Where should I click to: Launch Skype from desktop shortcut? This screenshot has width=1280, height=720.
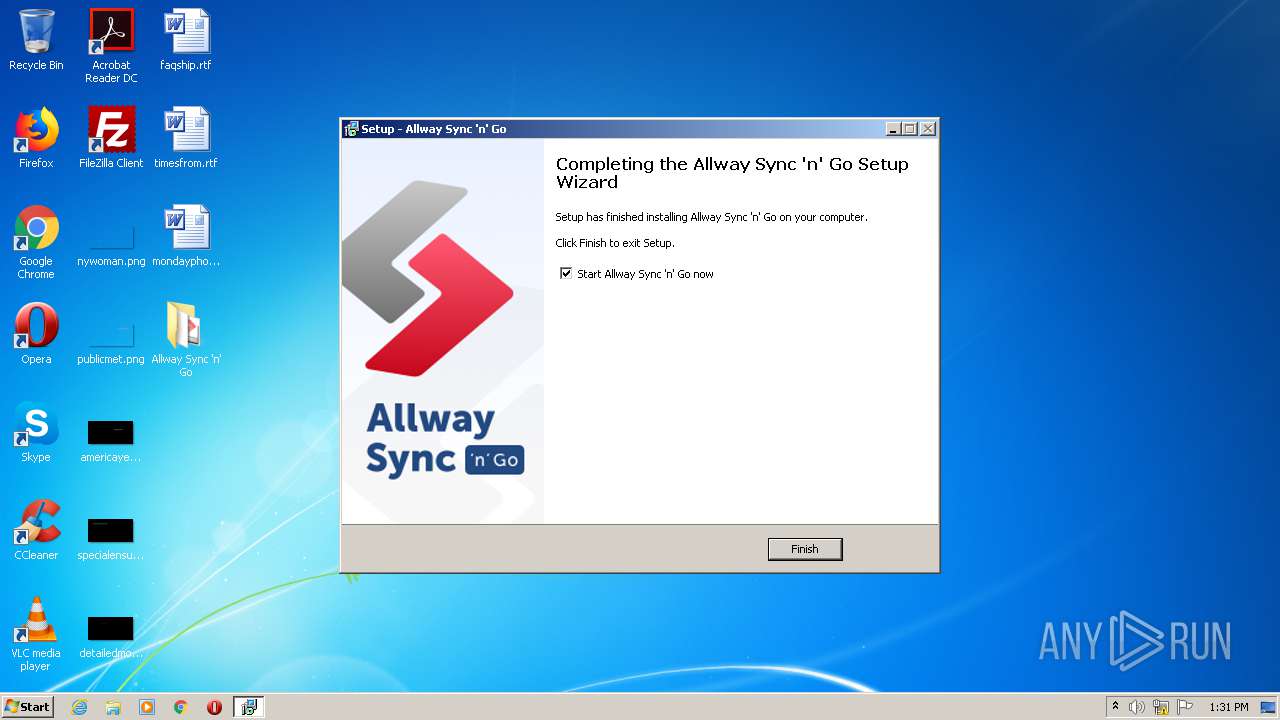(36, 432)
